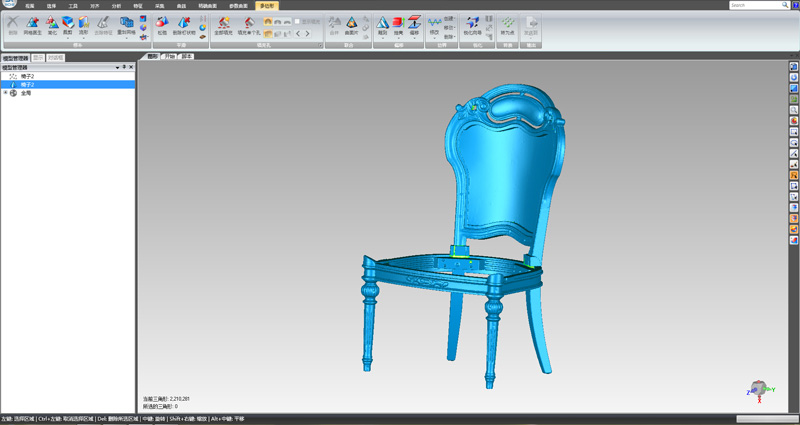This screenshot has width=800, height=425.
Task: Open the 多边形 (Polygons) ribbon tab
Action: (x=267, y=5)
